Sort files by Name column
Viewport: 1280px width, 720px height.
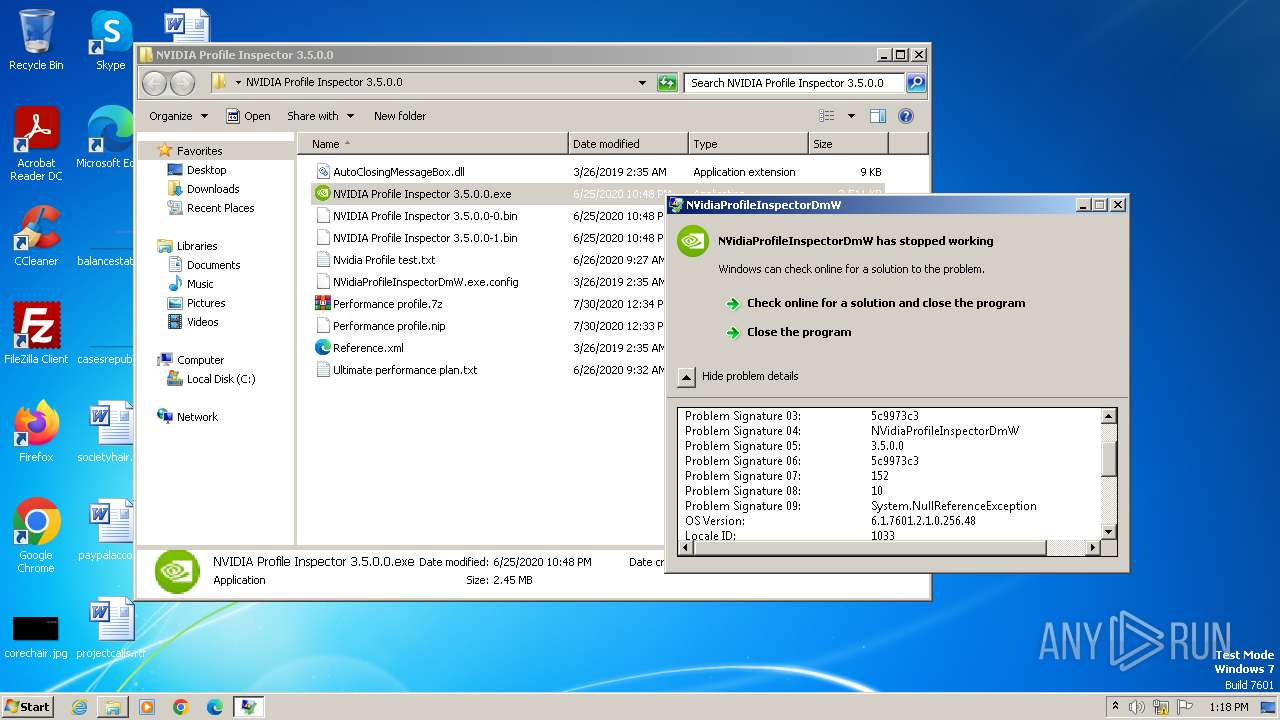(x=432, y=144)
